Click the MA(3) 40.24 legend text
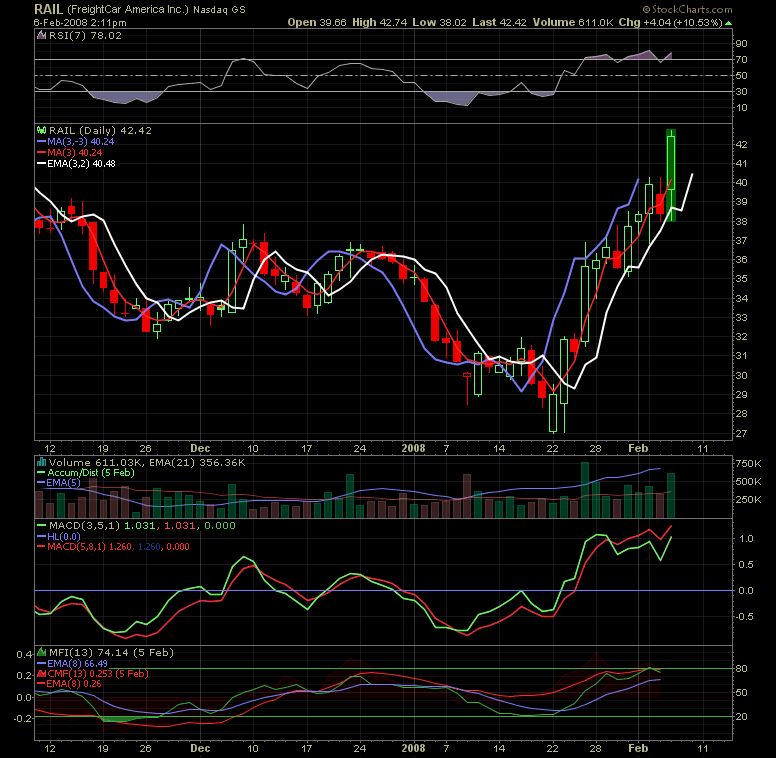This screenshot has width=776, height=758. point(75,153)
